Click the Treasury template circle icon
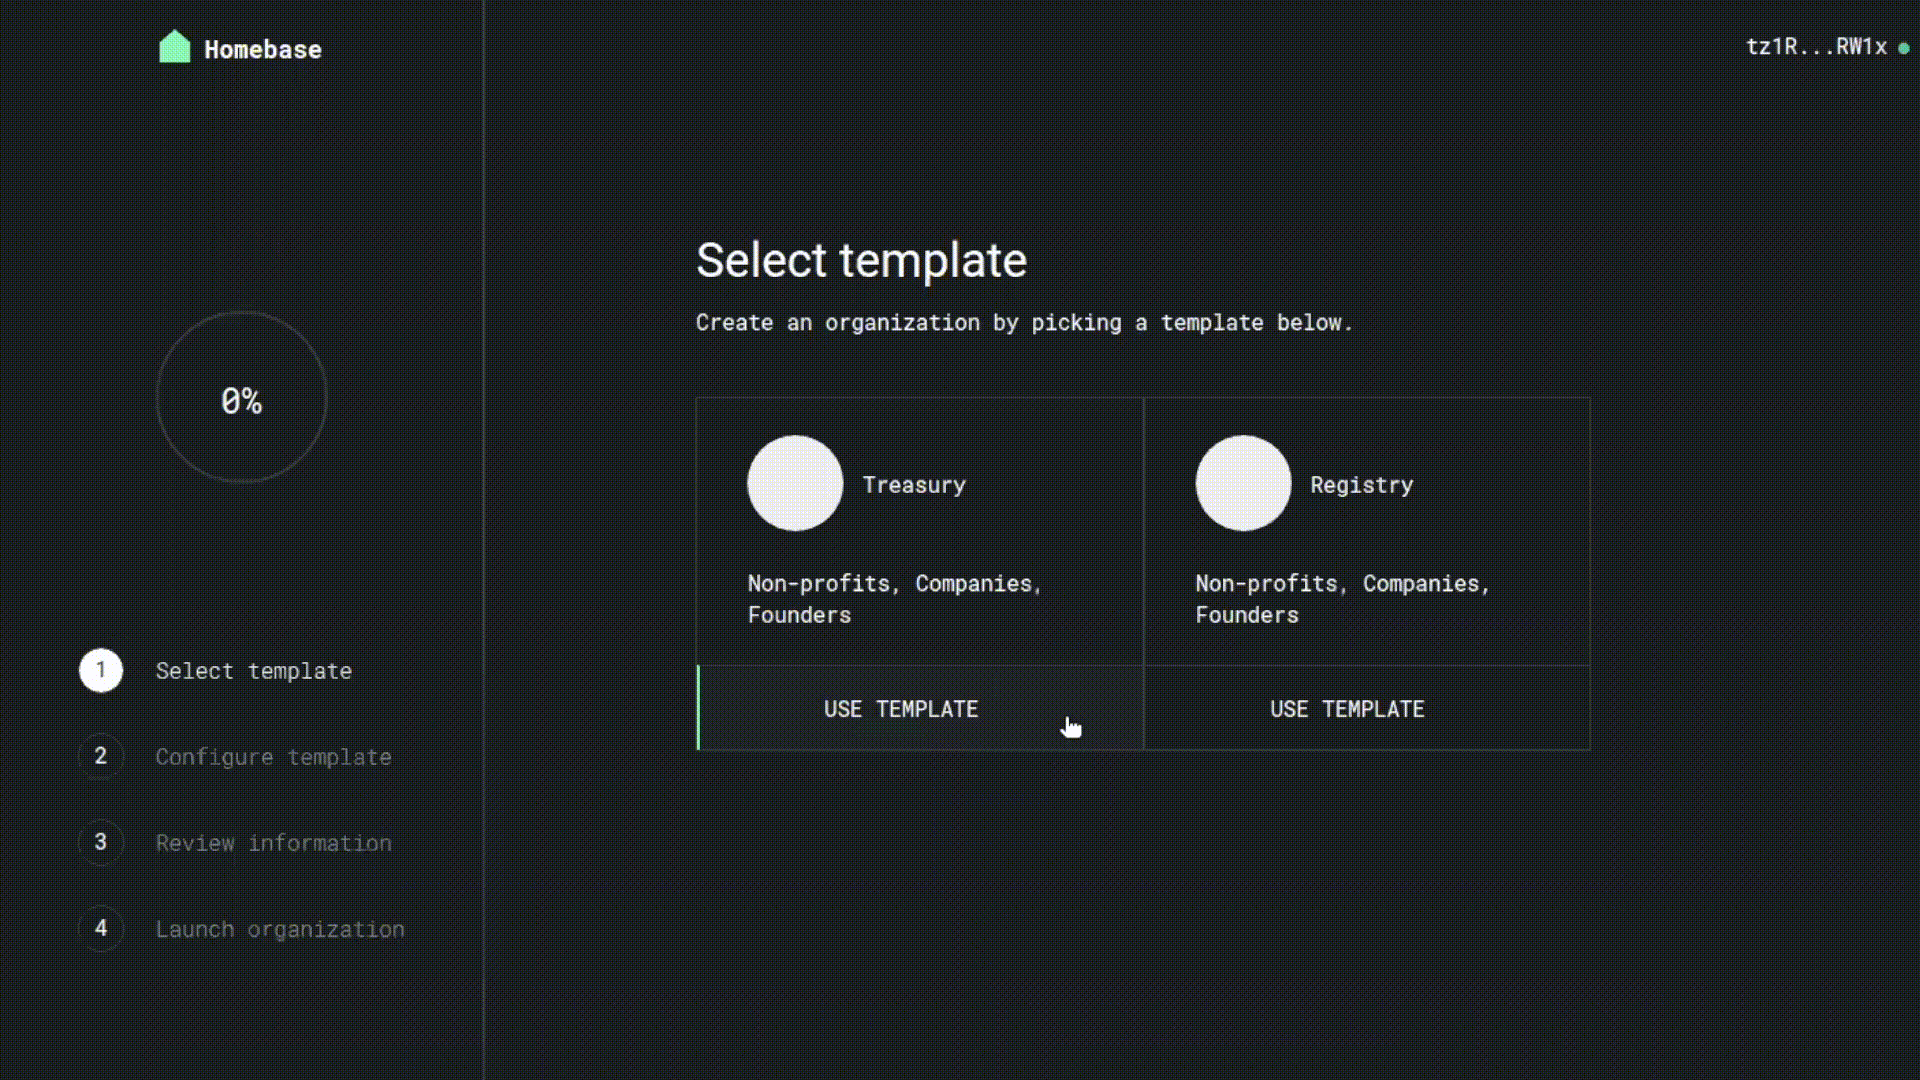The height and width of the screenshot is (1080, 1920). (x=795, y=483)
